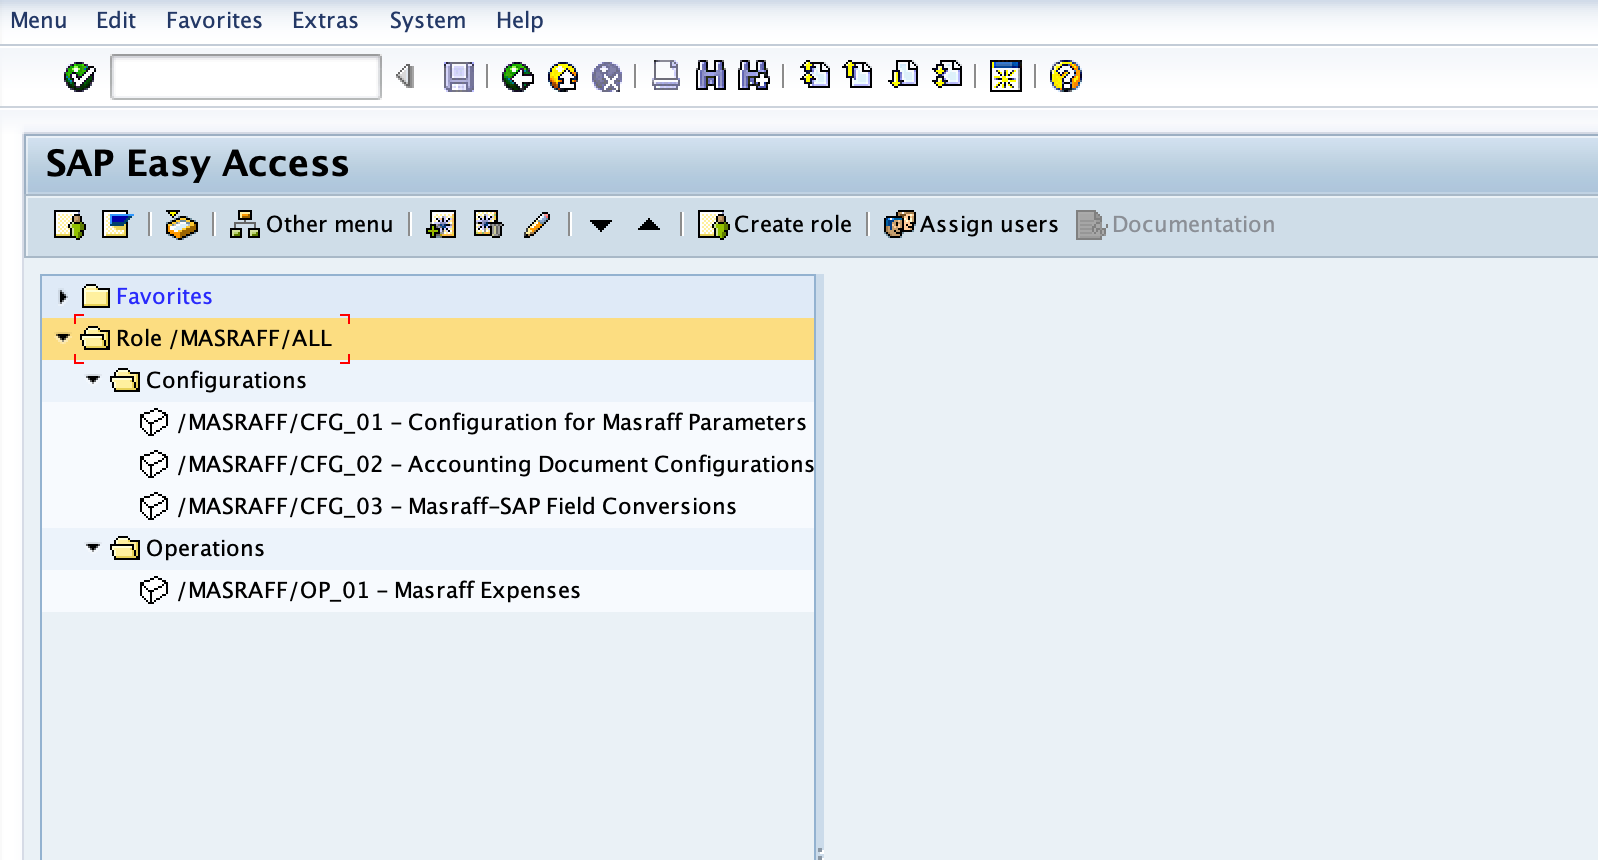This screenshot has height=860, width=1598.
Task: Go to First Page icon
Action: [x=815, y=75]
